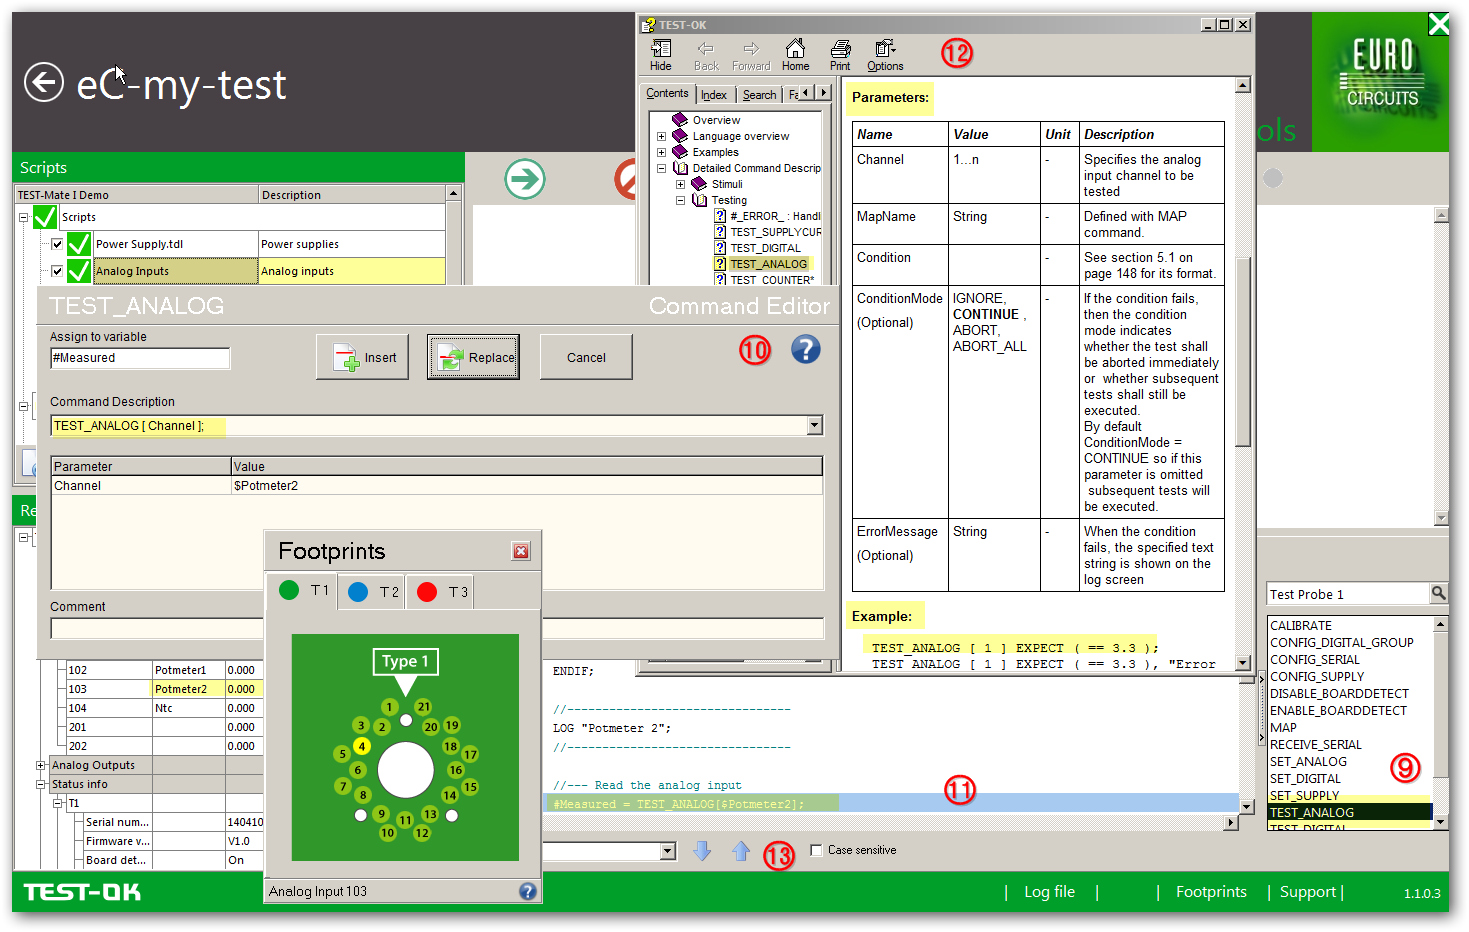
Task: Open the Footprints link in the bottom bar
Action: point(1211,892)
